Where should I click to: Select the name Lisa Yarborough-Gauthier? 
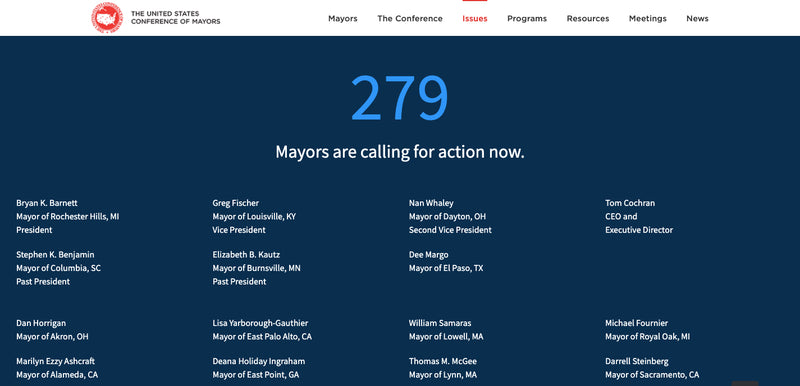pyautogui.click(x=260, y=323)
